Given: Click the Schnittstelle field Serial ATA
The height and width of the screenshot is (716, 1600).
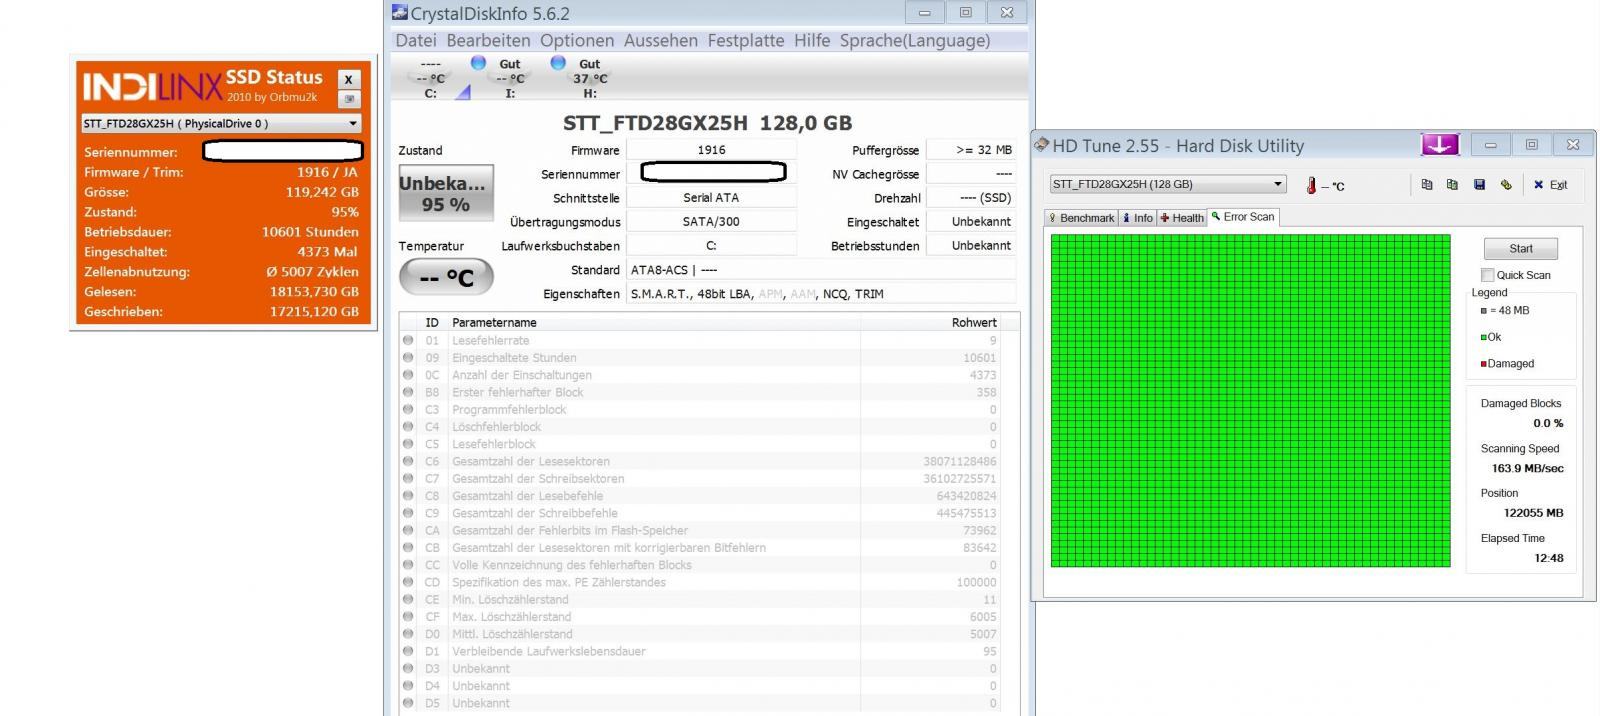Looking at the screenshot, I should tap(711, 198).
